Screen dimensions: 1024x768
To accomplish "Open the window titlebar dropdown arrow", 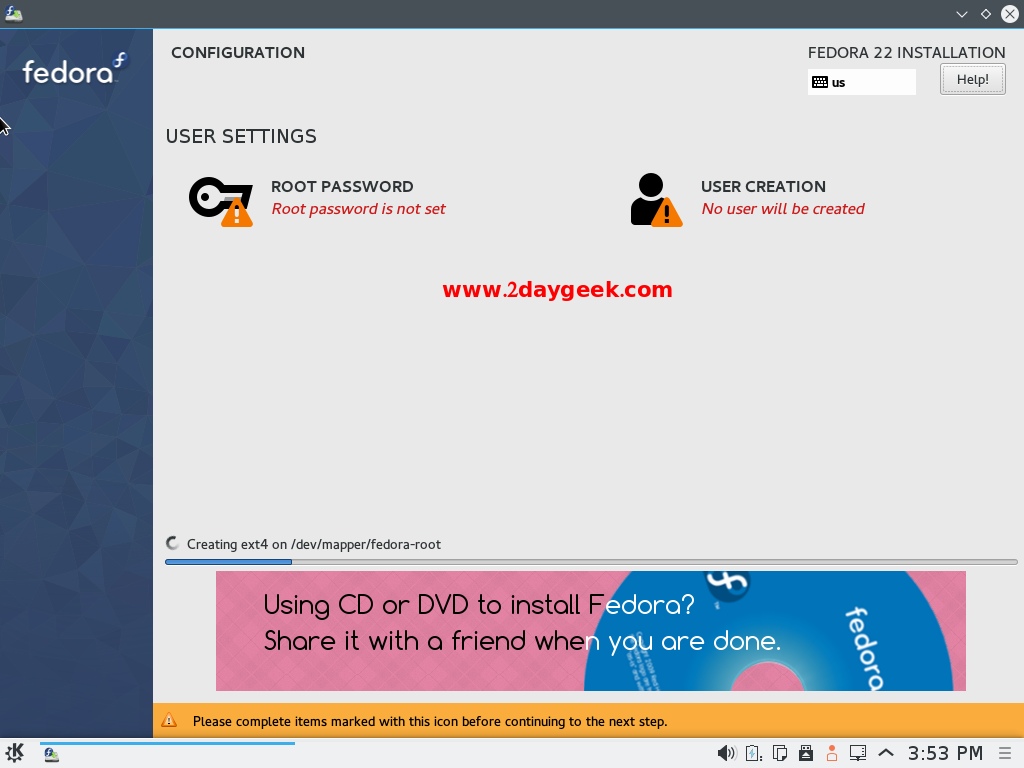I will coord(961,14).
